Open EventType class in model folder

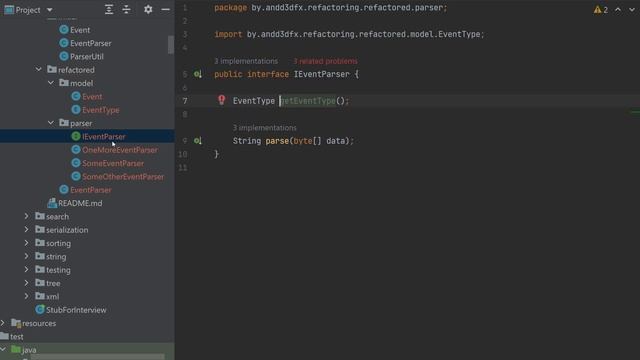coord(101,110)
